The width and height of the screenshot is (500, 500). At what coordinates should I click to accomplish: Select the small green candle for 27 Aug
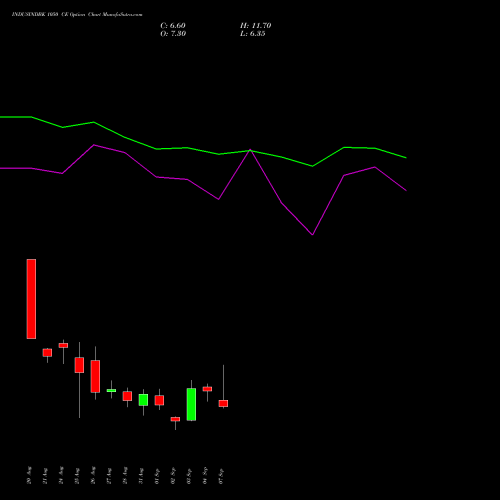[x=111, y=390]
